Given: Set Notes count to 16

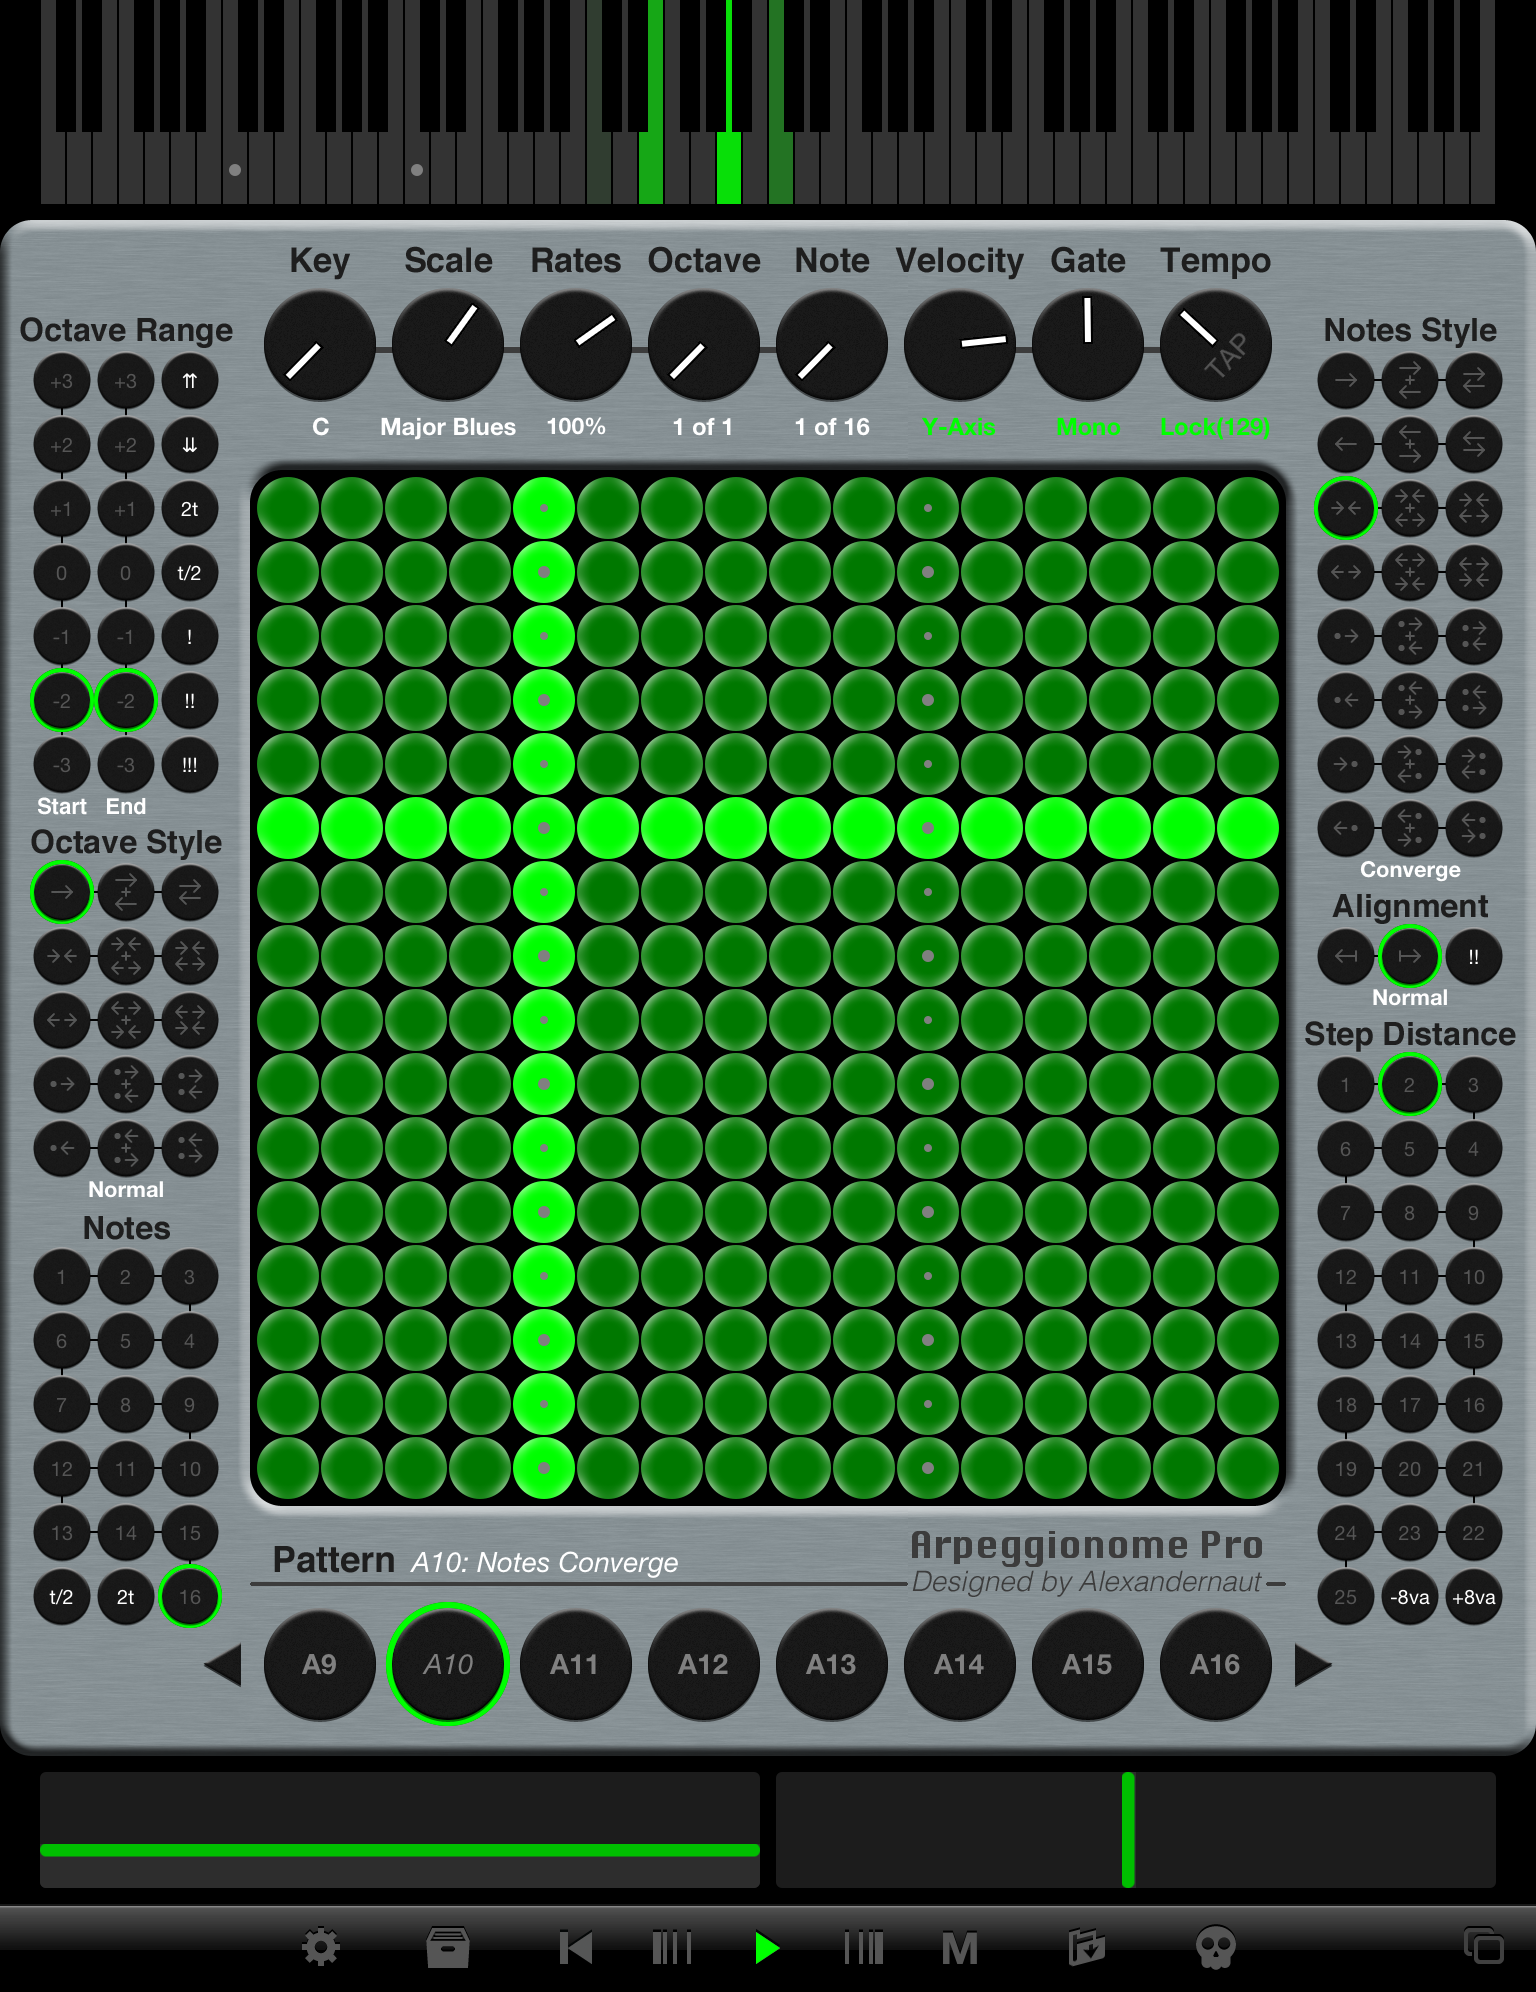Looking at the screenshot, I should tap(189, 1597).
